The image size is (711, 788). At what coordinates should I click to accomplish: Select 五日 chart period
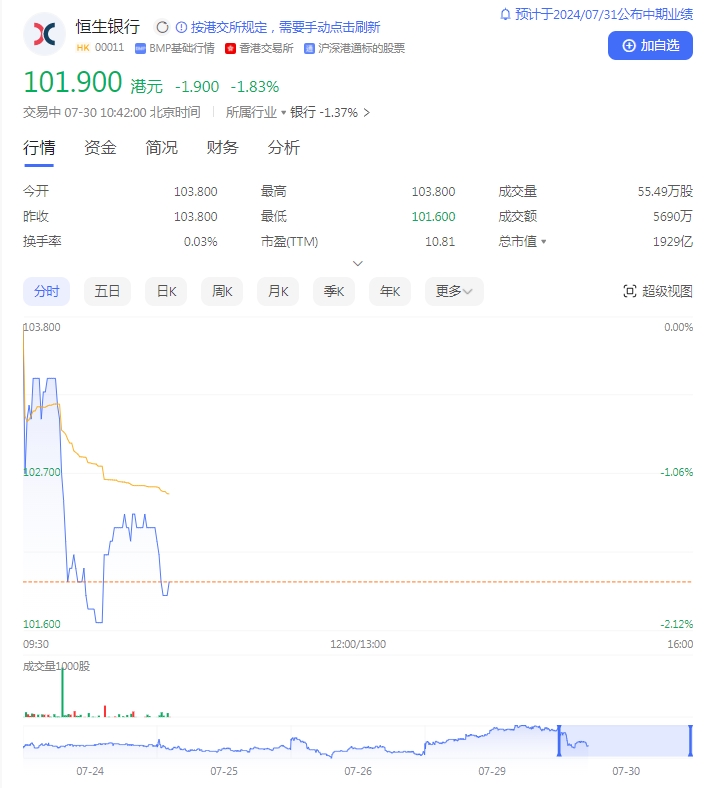pos(107,291)
